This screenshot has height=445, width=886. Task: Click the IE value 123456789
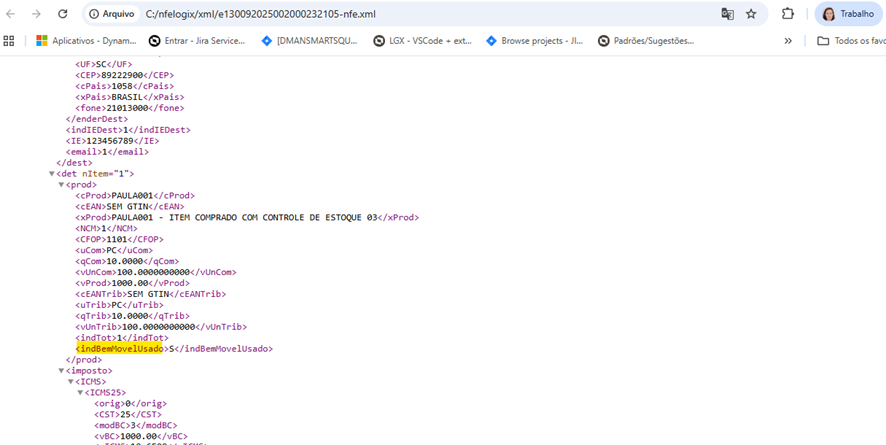(109, 141)
